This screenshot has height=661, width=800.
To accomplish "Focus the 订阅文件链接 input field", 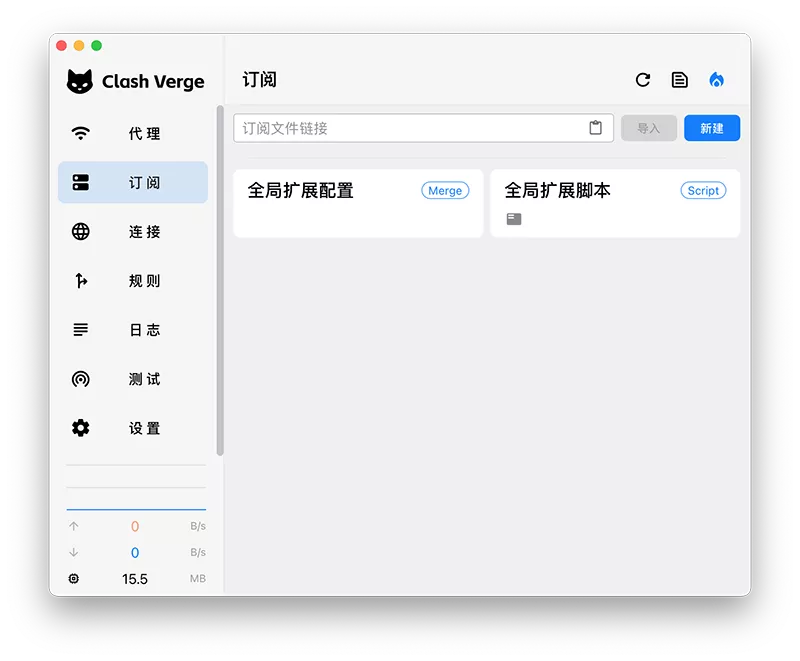I will pos(423,128).
